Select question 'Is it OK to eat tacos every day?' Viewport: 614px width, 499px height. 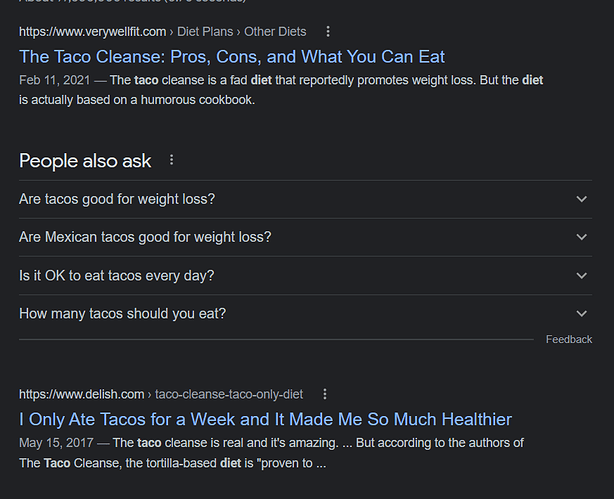[305, 276]
